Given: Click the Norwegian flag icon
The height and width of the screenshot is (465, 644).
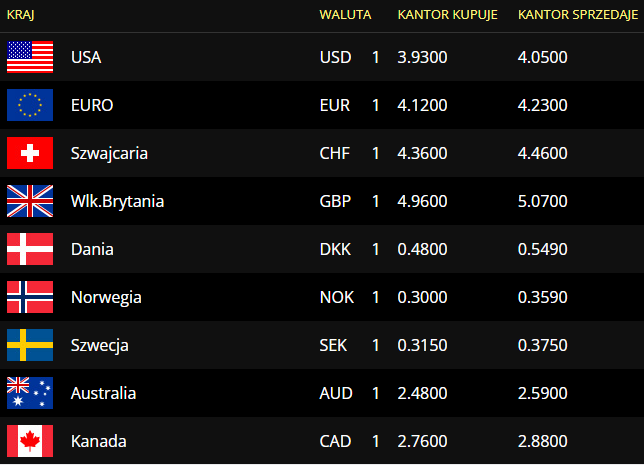Looking at the screenshot, I should [30, 297].
